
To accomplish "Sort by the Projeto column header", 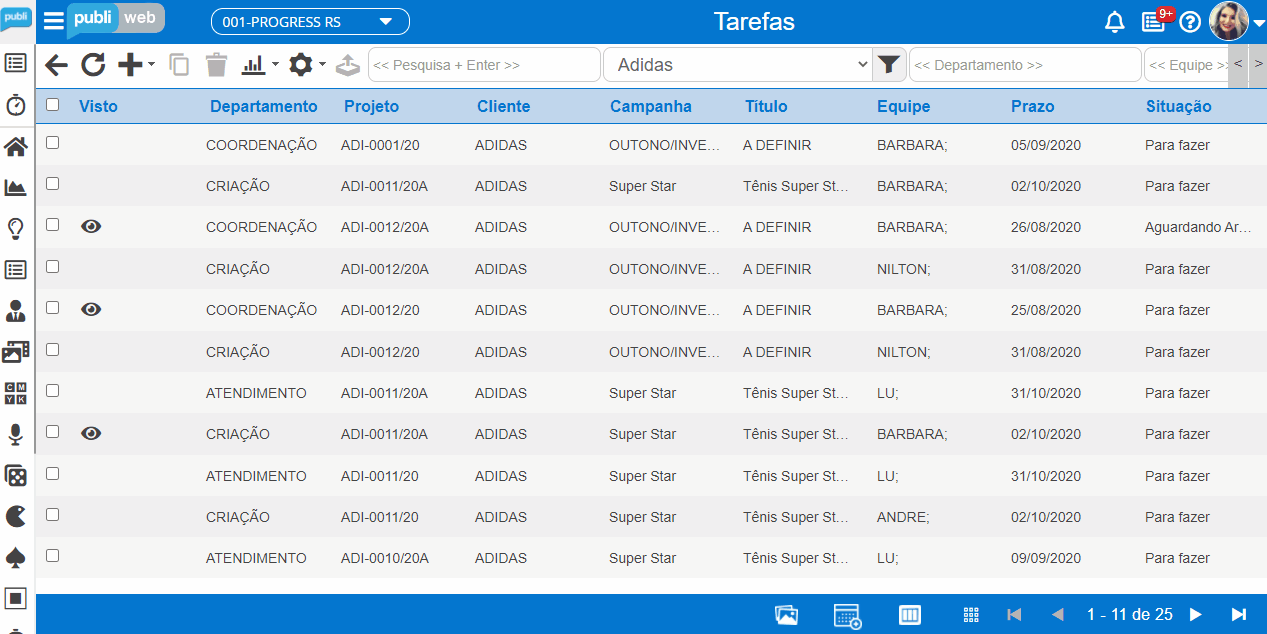I will pos(371,107).
